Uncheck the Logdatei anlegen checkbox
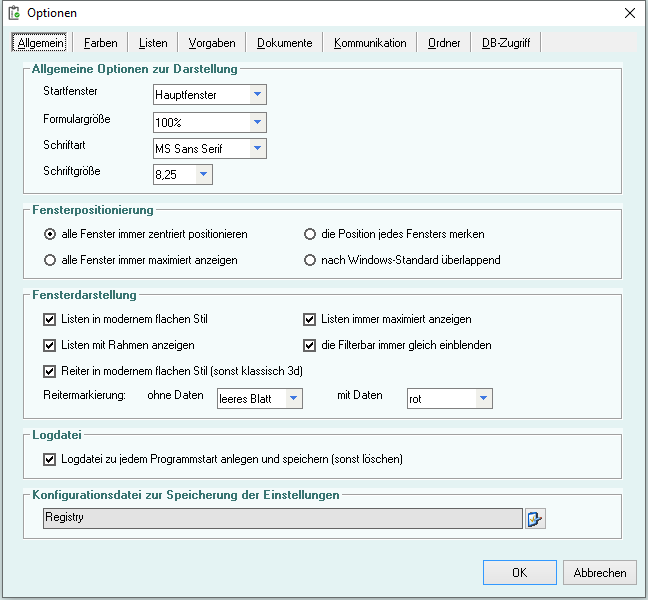The height and width of the screenshot is (600, 648). [x=50, y=460]
